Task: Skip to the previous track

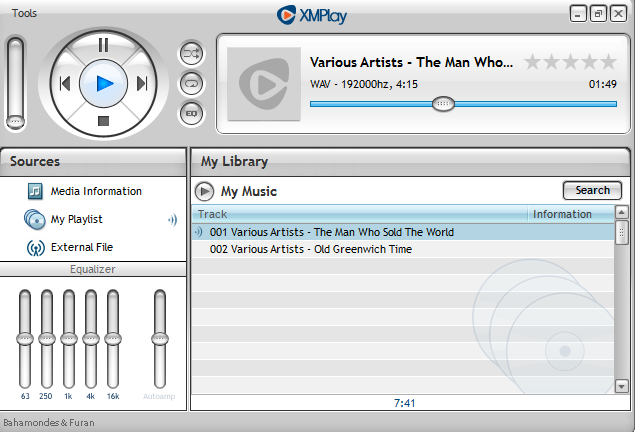Action: [65, 84]
